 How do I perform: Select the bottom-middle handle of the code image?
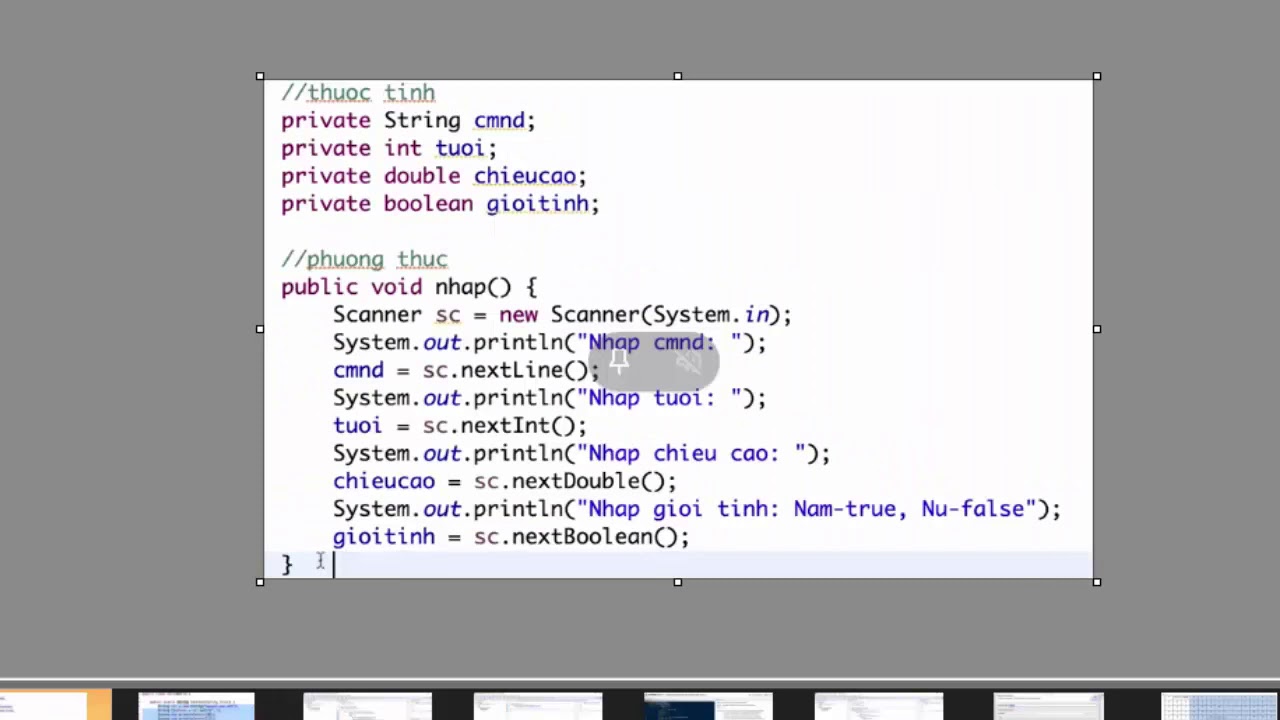coord(678,581)
